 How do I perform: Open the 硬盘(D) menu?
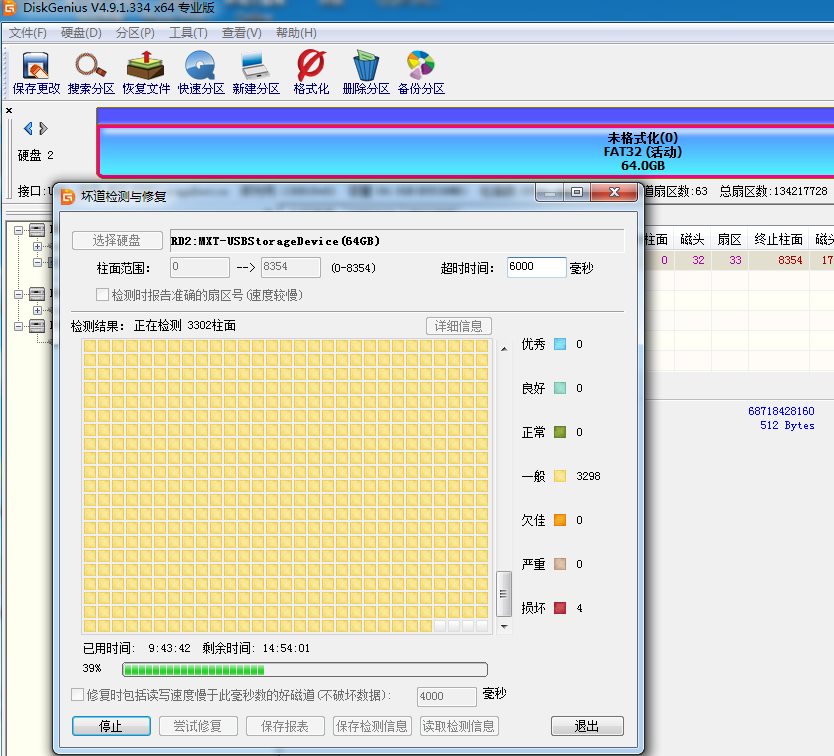coord(81,33)
